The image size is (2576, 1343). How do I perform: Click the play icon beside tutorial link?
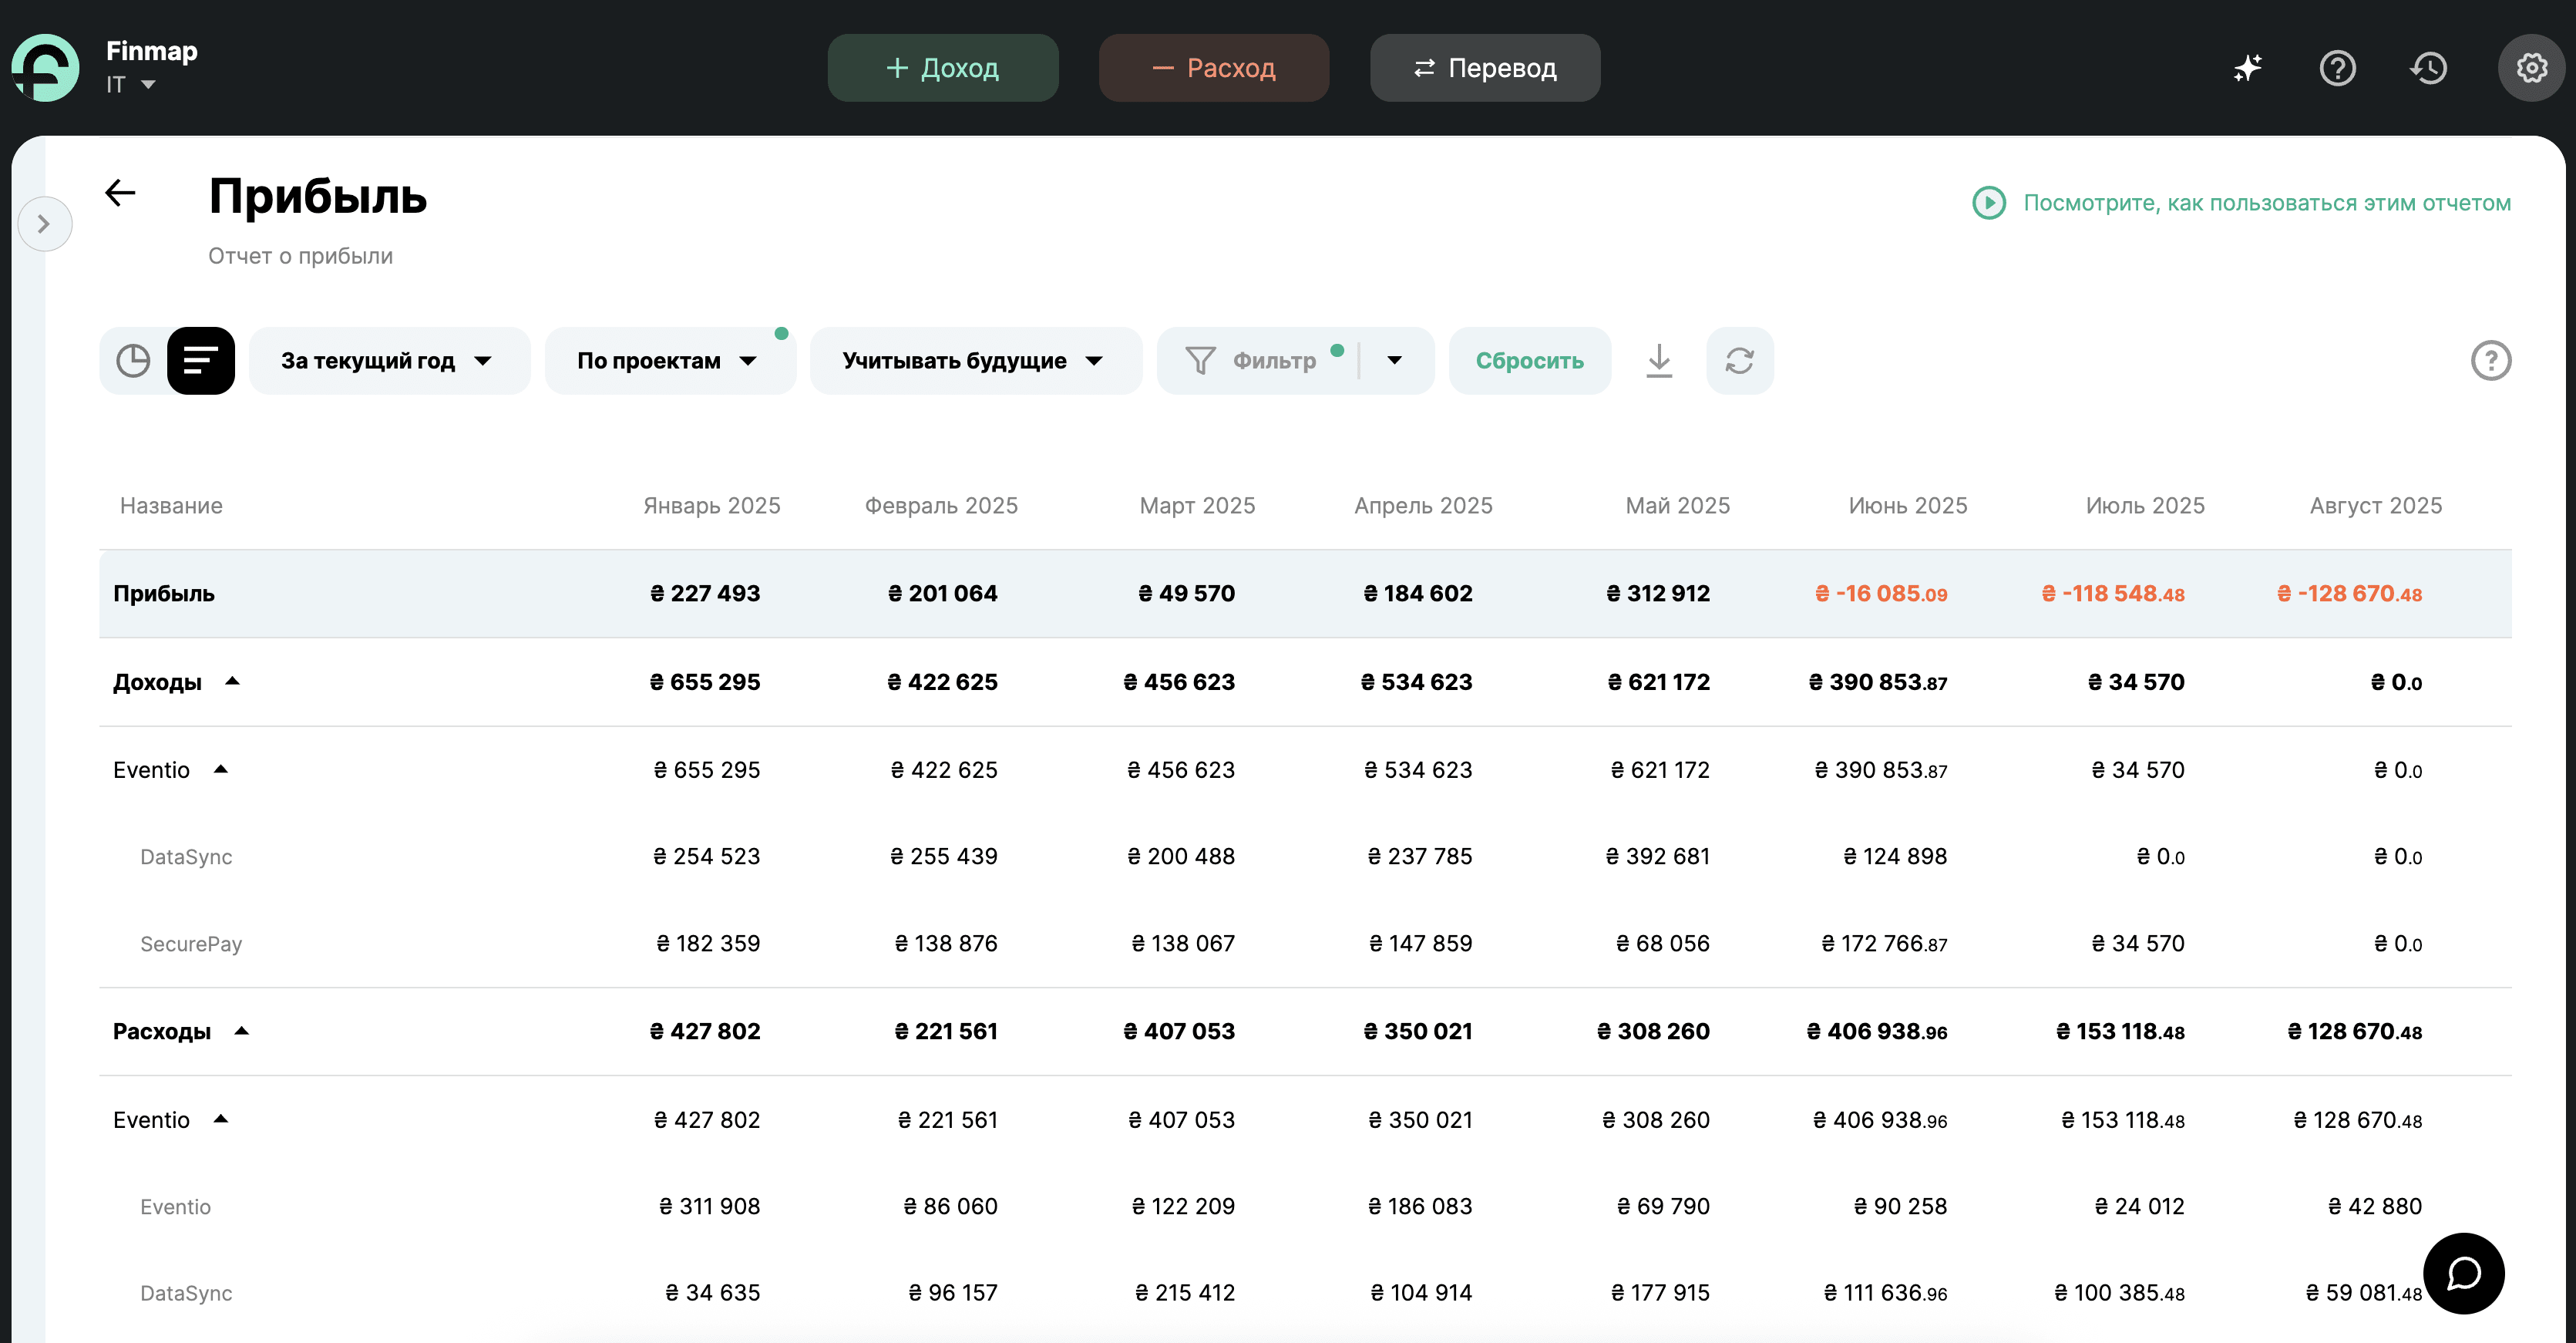pos(1988,203)
